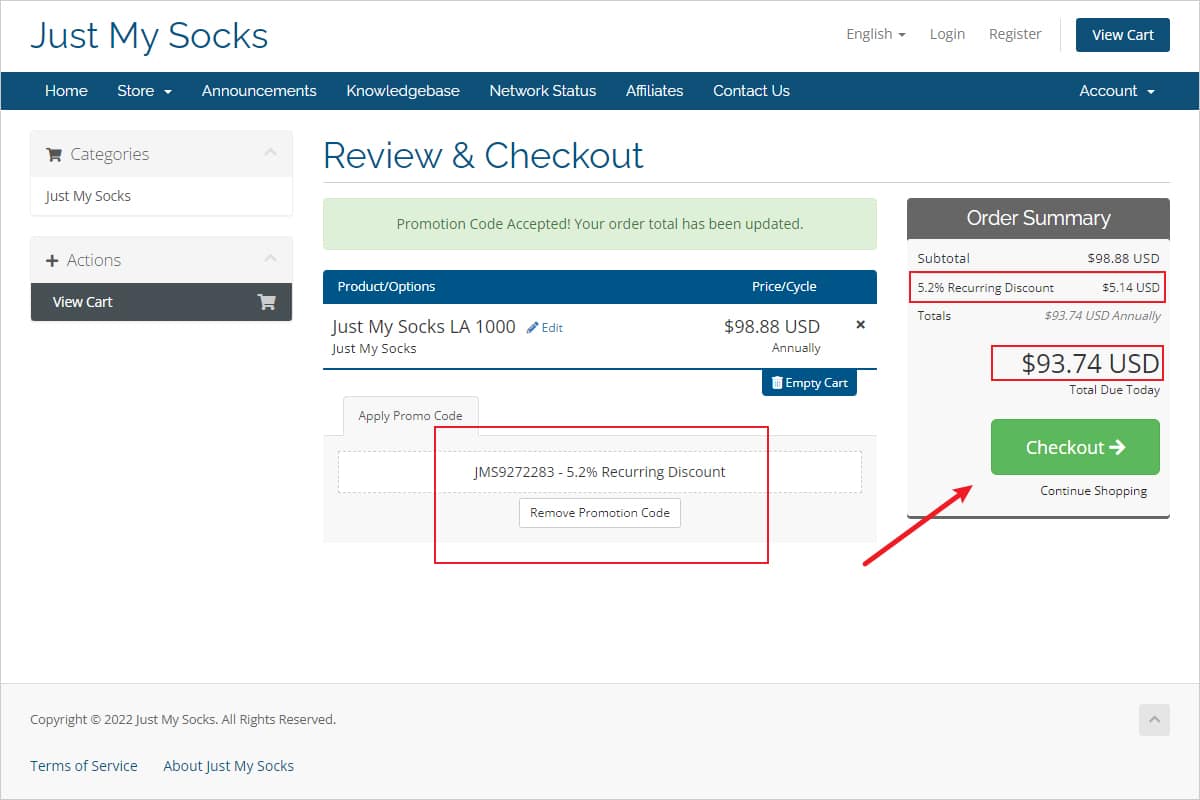Select the Apply Promo Code tab
Viewport: 1200px width, 800px height.
(410, 416)
